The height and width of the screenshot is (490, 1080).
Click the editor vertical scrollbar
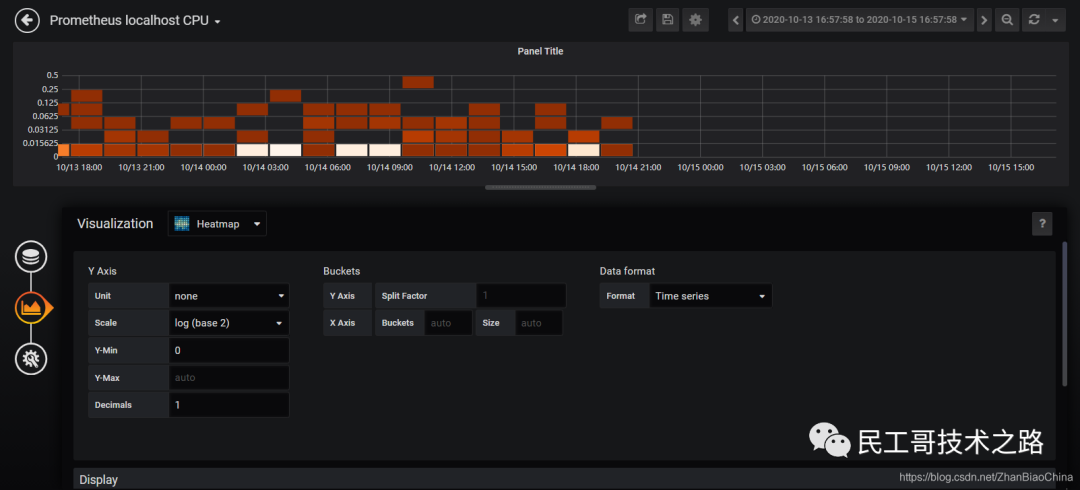pyautogui.click(x=1066, y=314)
